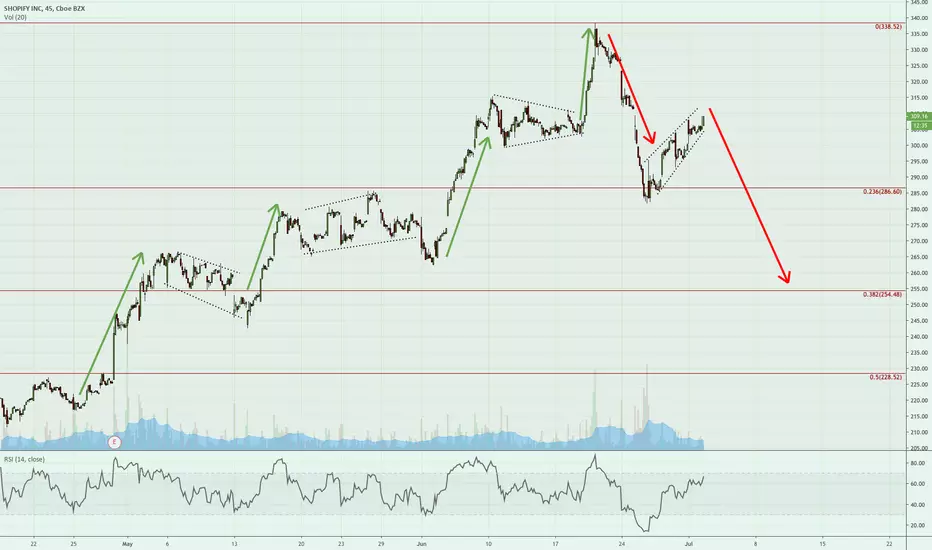Screen dimensions: 932x550
Task: Click '235.00' on the price axis
Action: (920, 353)
